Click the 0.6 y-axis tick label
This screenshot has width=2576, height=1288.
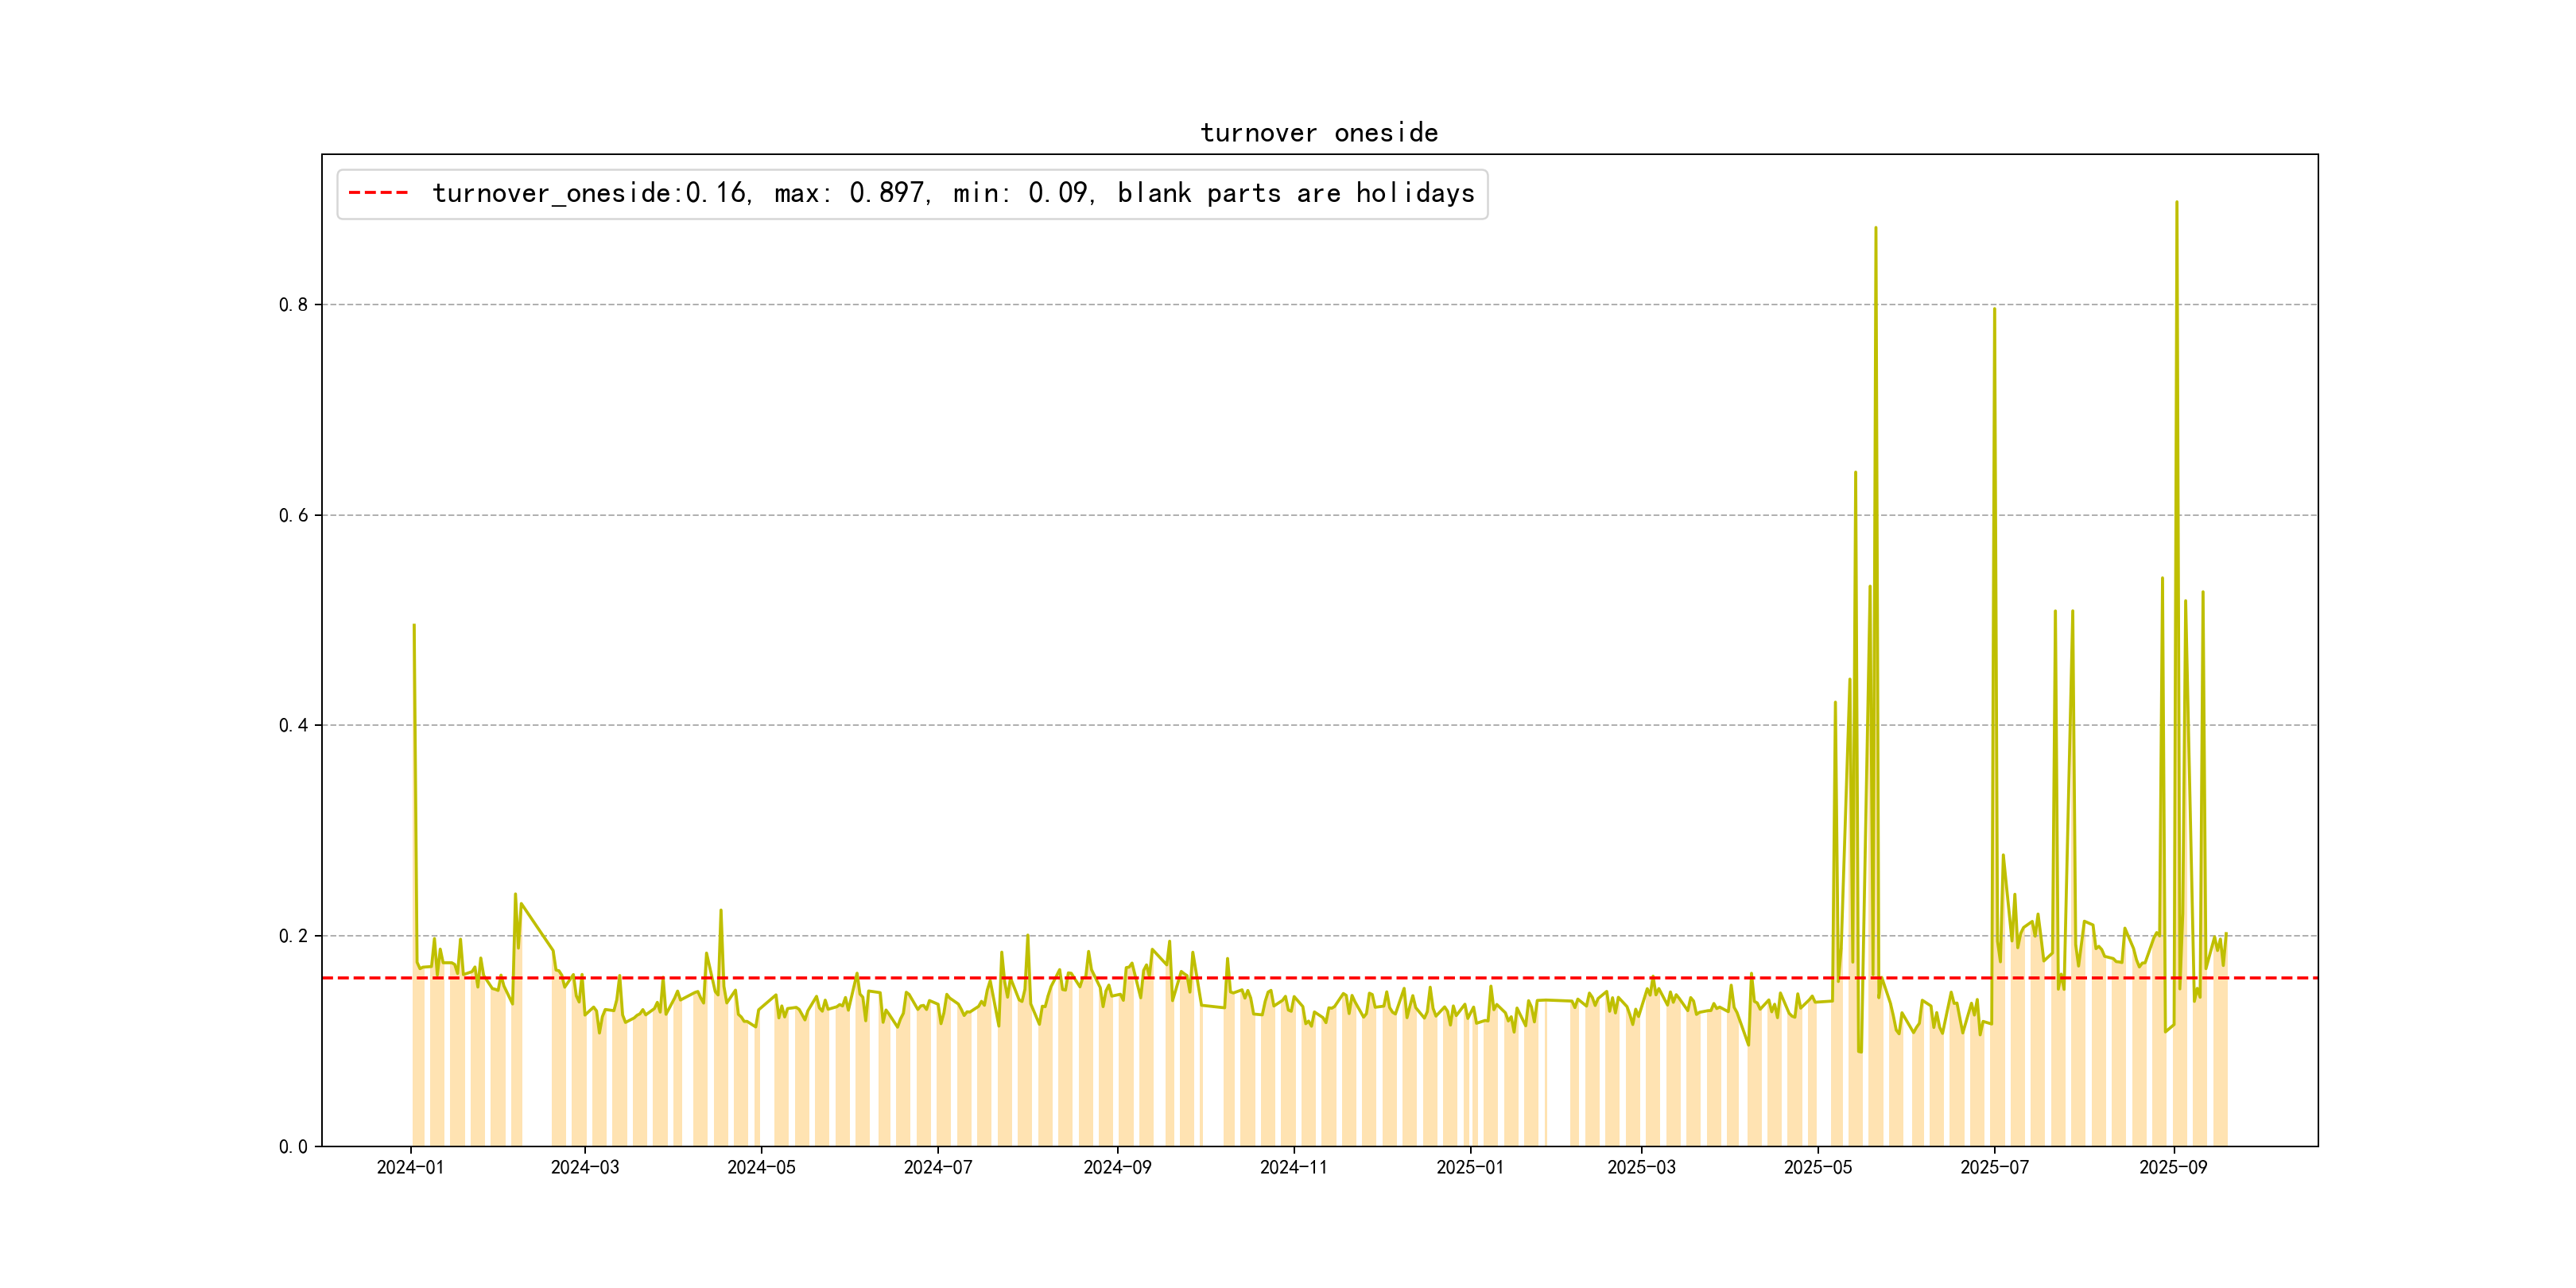pyautogui.click(x=293, y=516)
